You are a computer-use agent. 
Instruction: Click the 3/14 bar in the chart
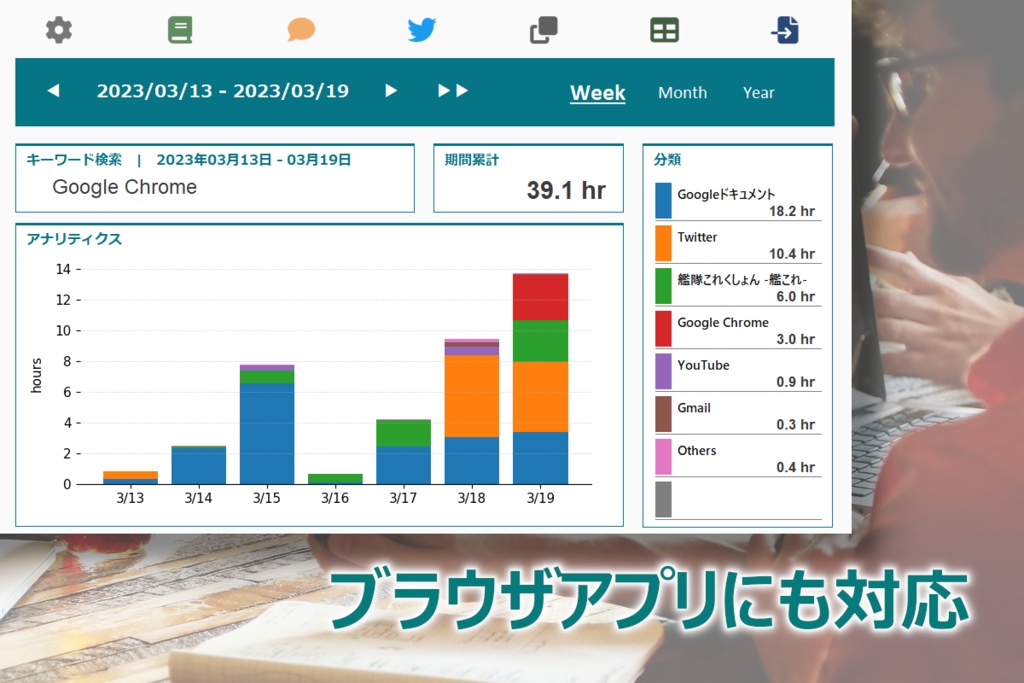pyautogui.click(x=199, y=465)
